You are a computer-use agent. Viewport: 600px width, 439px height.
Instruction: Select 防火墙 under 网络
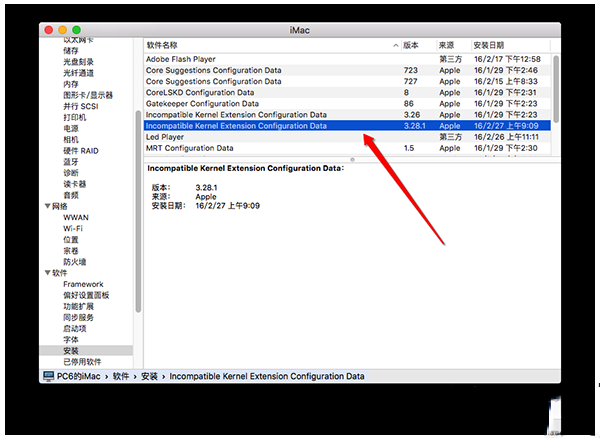[x=75, y=262]
